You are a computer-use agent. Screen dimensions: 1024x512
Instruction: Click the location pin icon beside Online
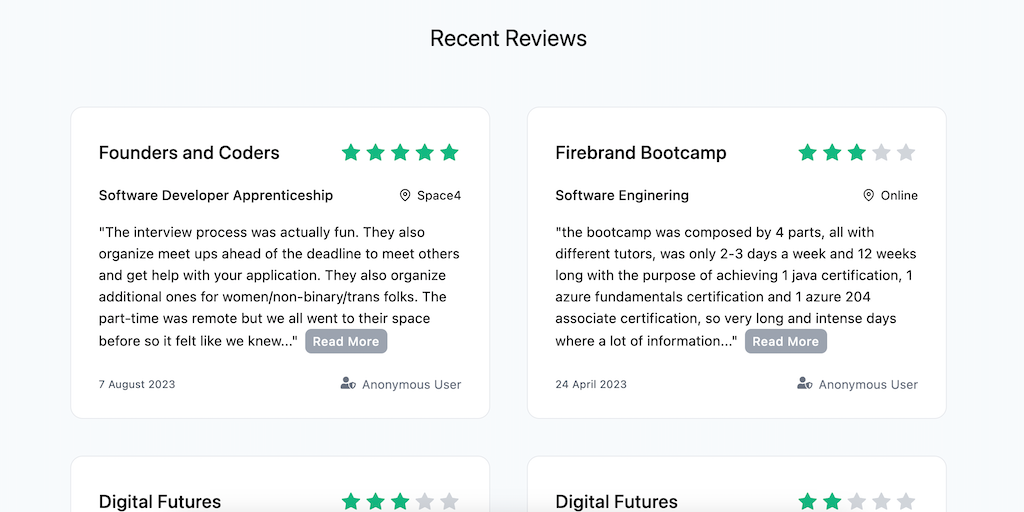point(869,195)
